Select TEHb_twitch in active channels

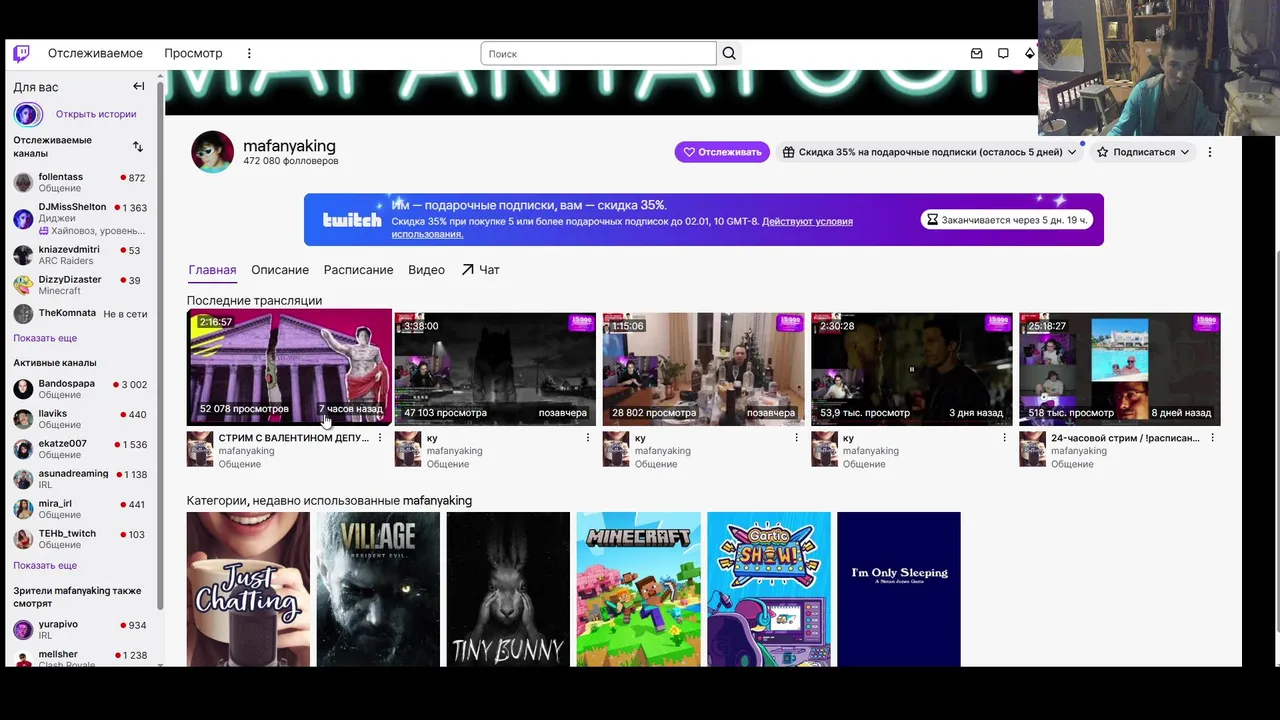click(x=80, y=539)
